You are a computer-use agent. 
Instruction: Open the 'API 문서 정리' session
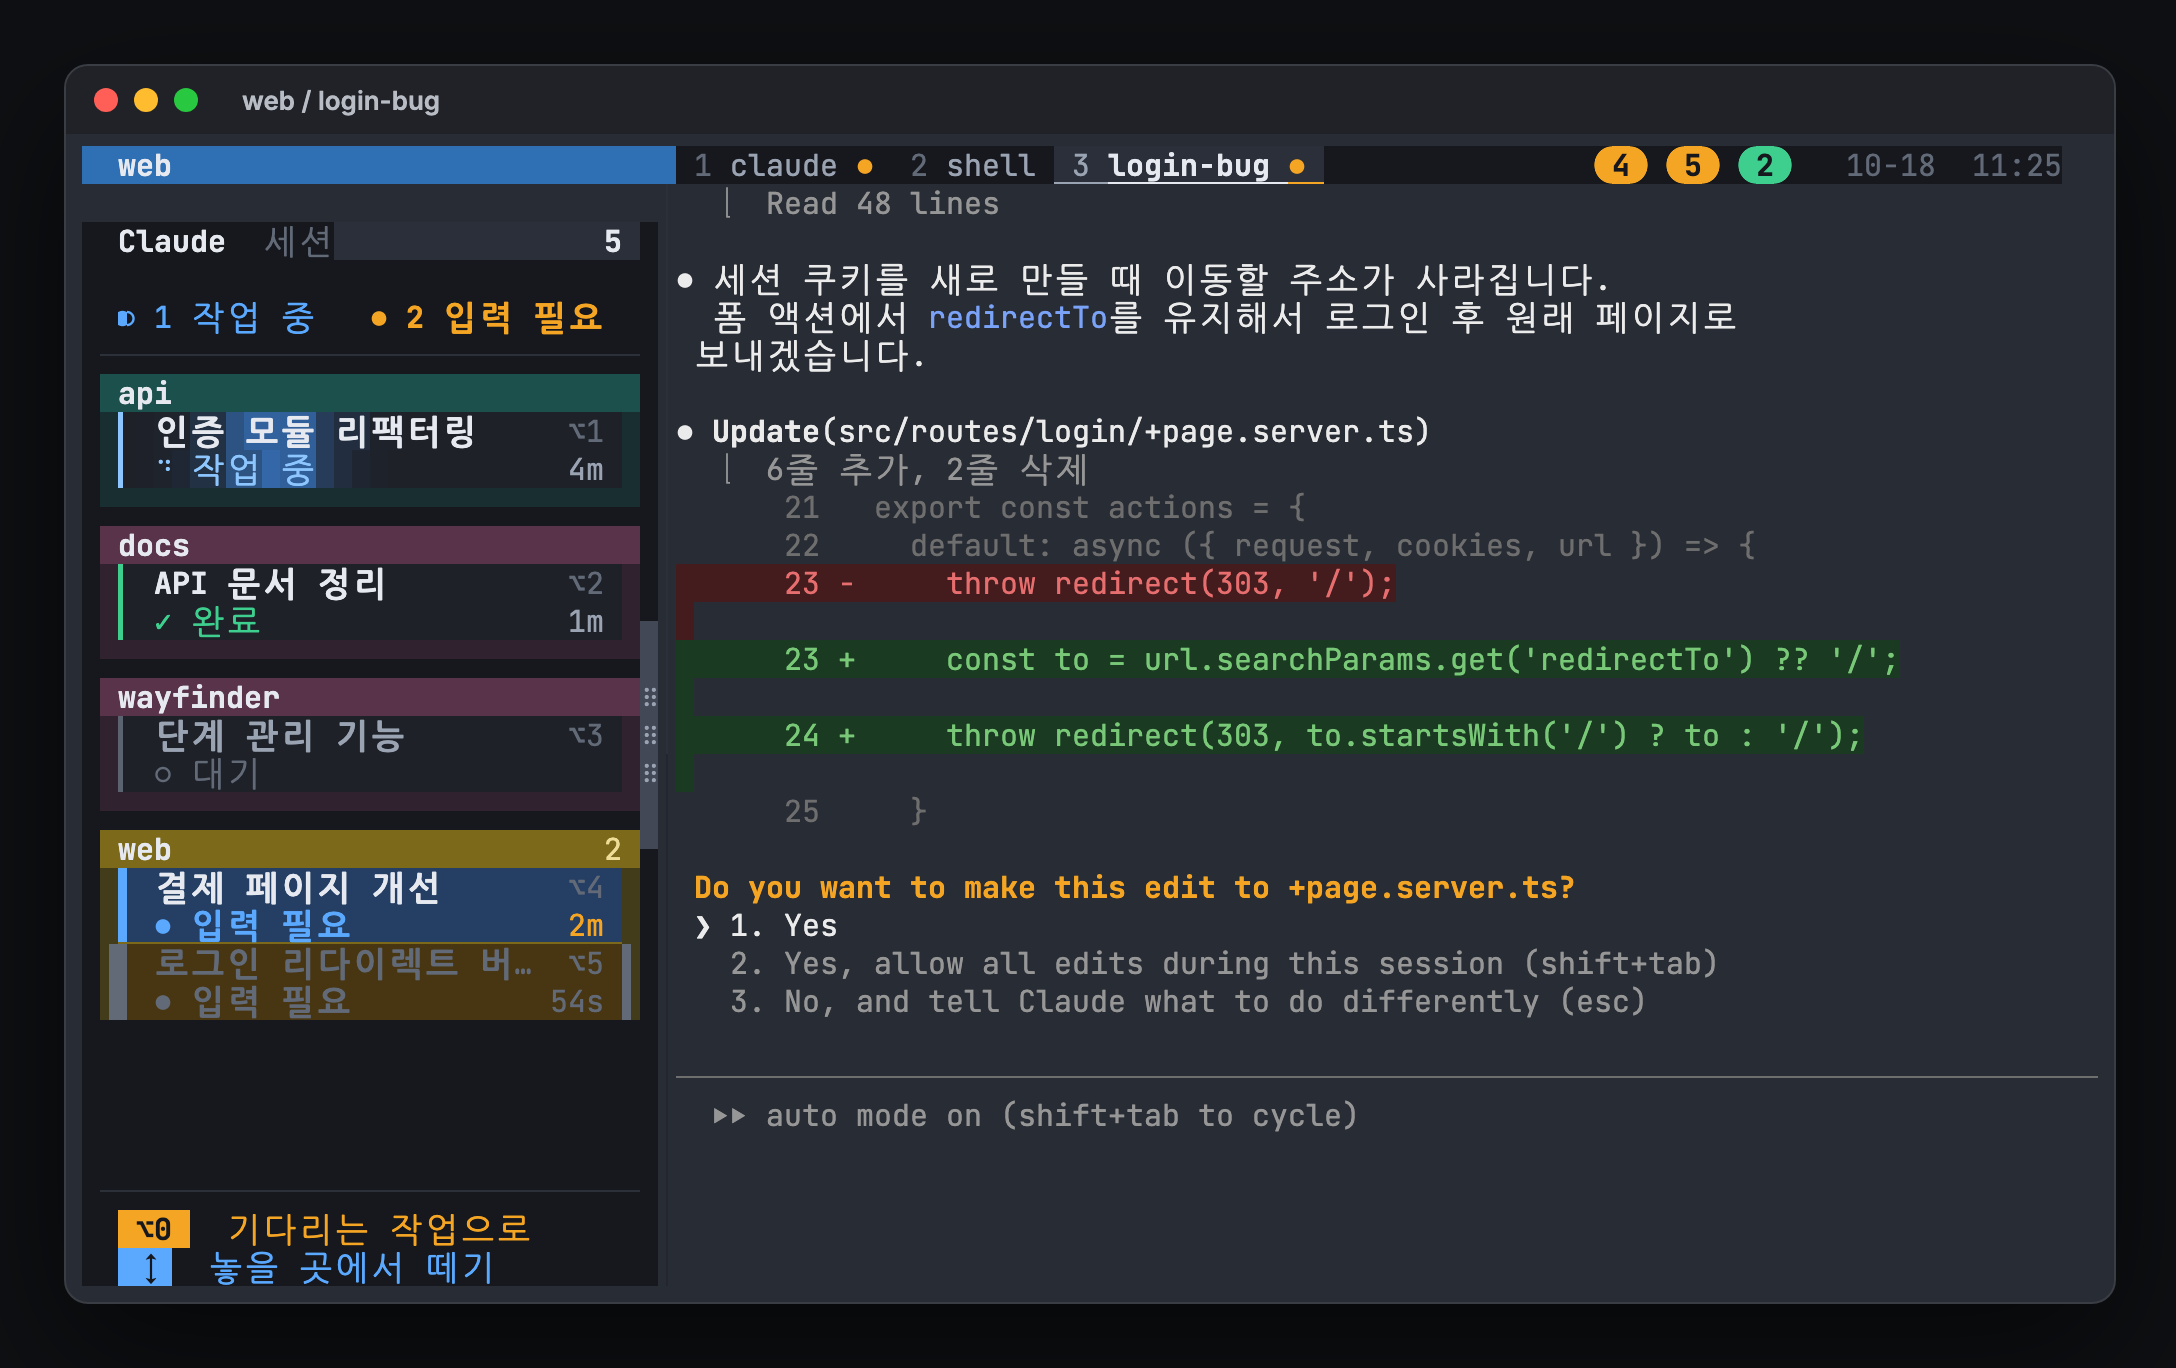[x=370, y=602]
